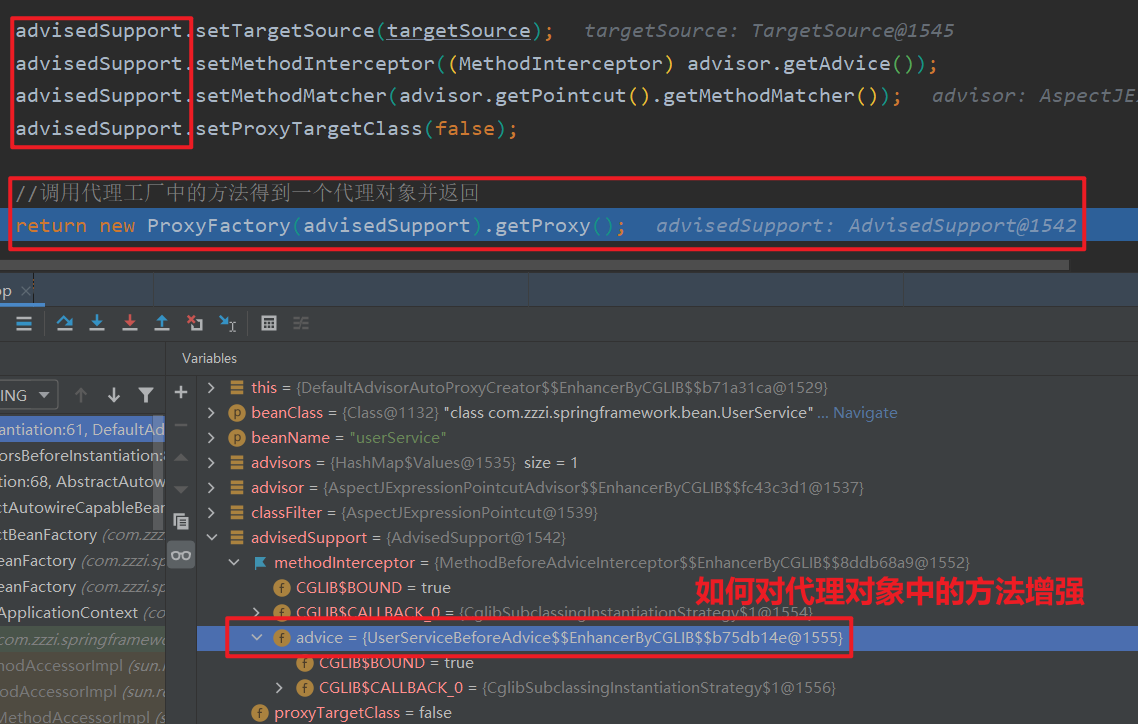The image size is (1138, 724).
Task: Collapse the methodInterceptor tree node
Action: [x=234, y=563]
